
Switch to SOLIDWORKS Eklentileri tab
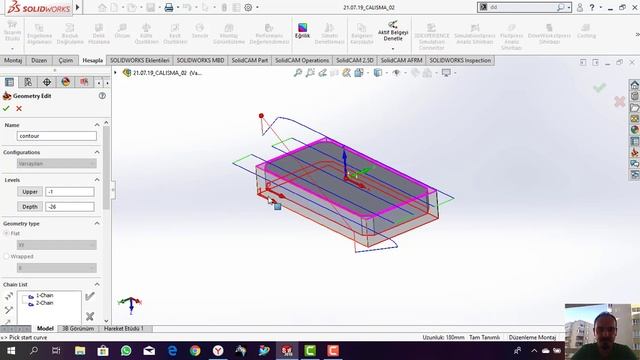140,60
